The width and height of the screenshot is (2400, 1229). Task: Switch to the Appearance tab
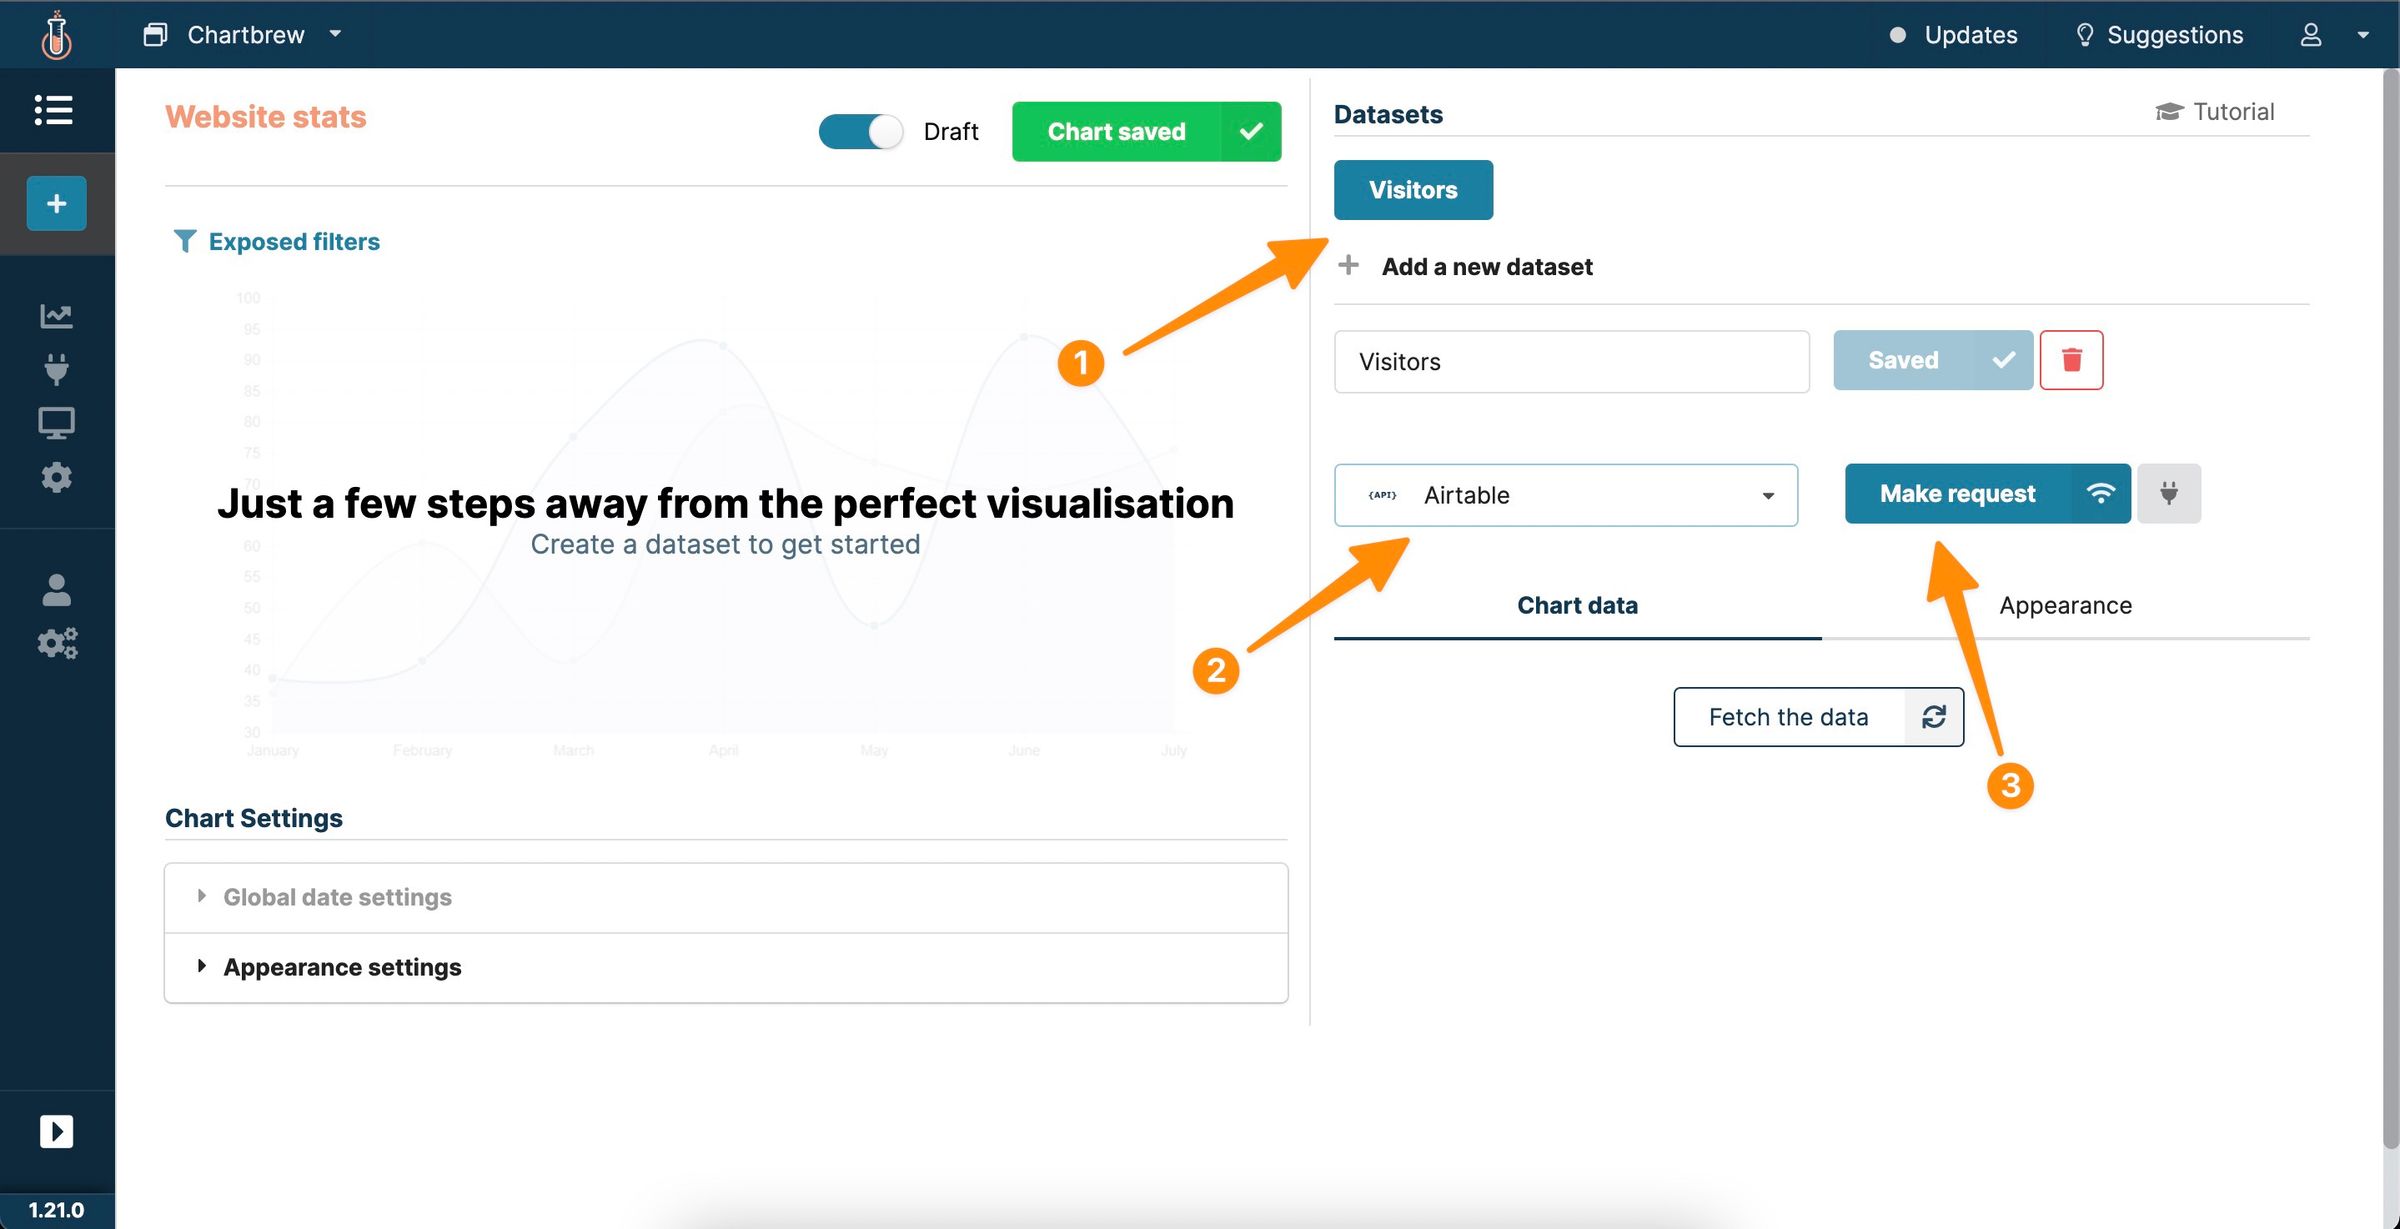2064,604
